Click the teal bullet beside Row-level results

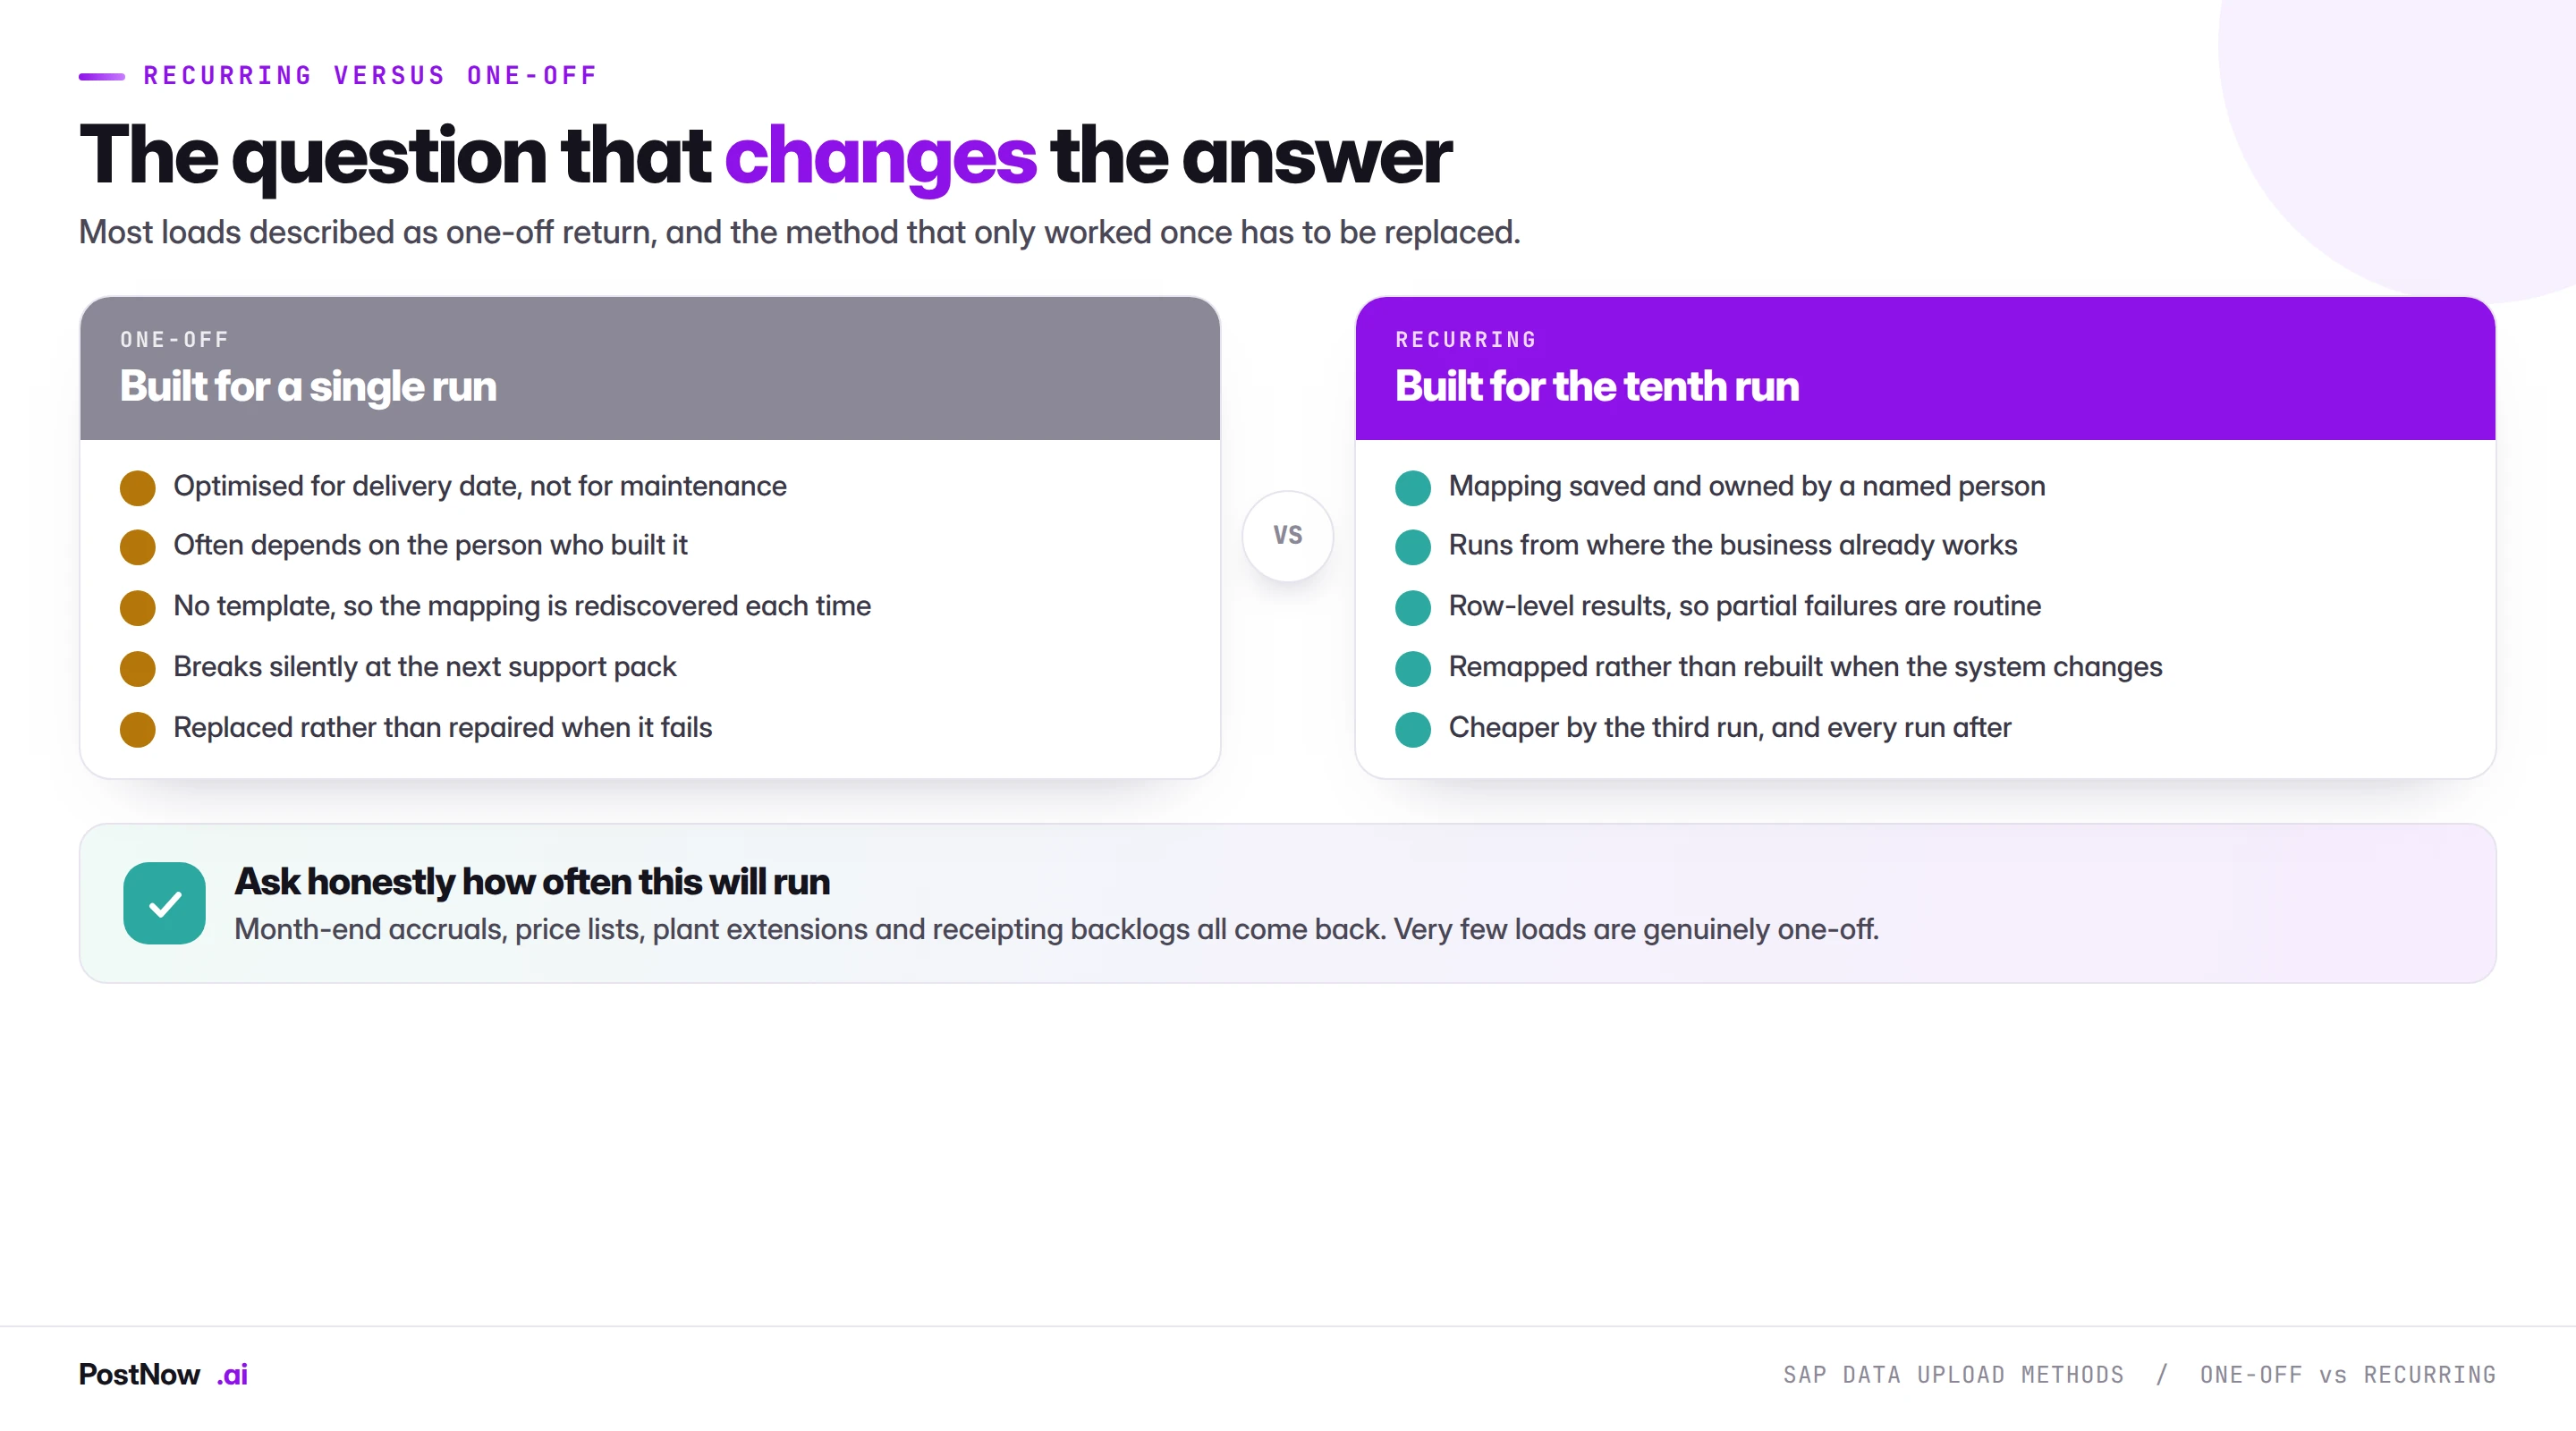[x=1413, y=608]
